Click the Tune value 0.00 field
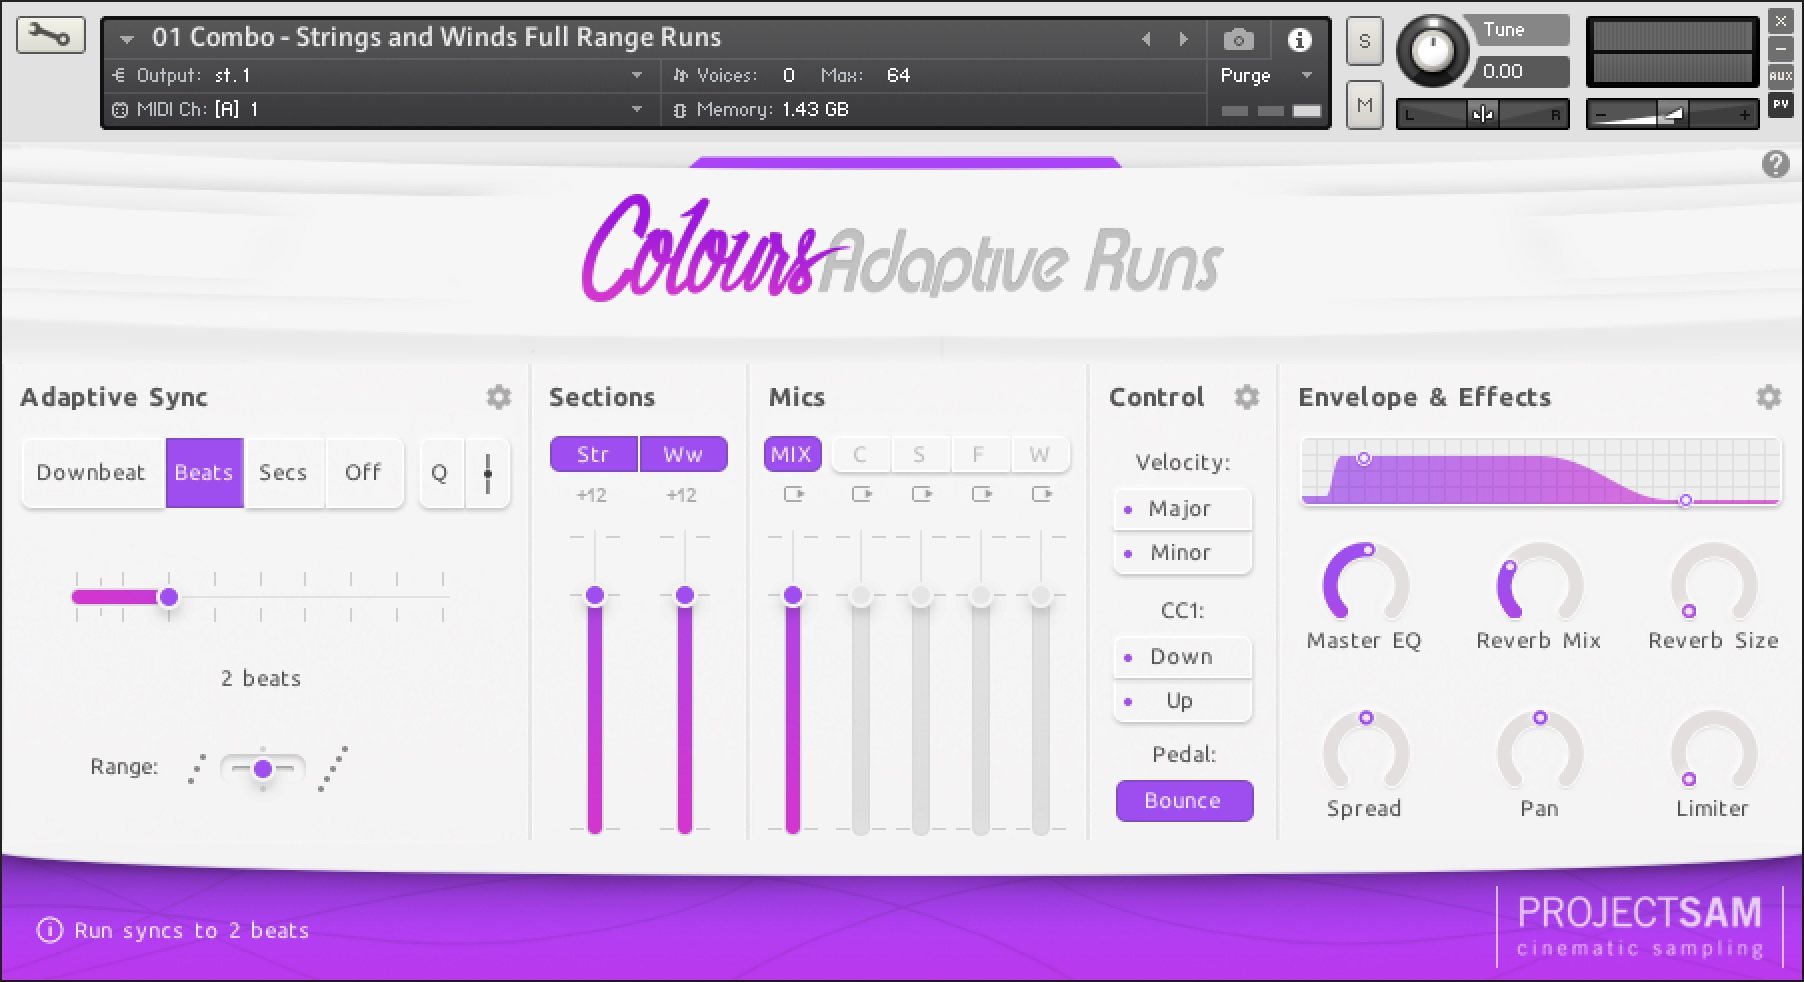 pyautogui.click(x=1520, y=72)
